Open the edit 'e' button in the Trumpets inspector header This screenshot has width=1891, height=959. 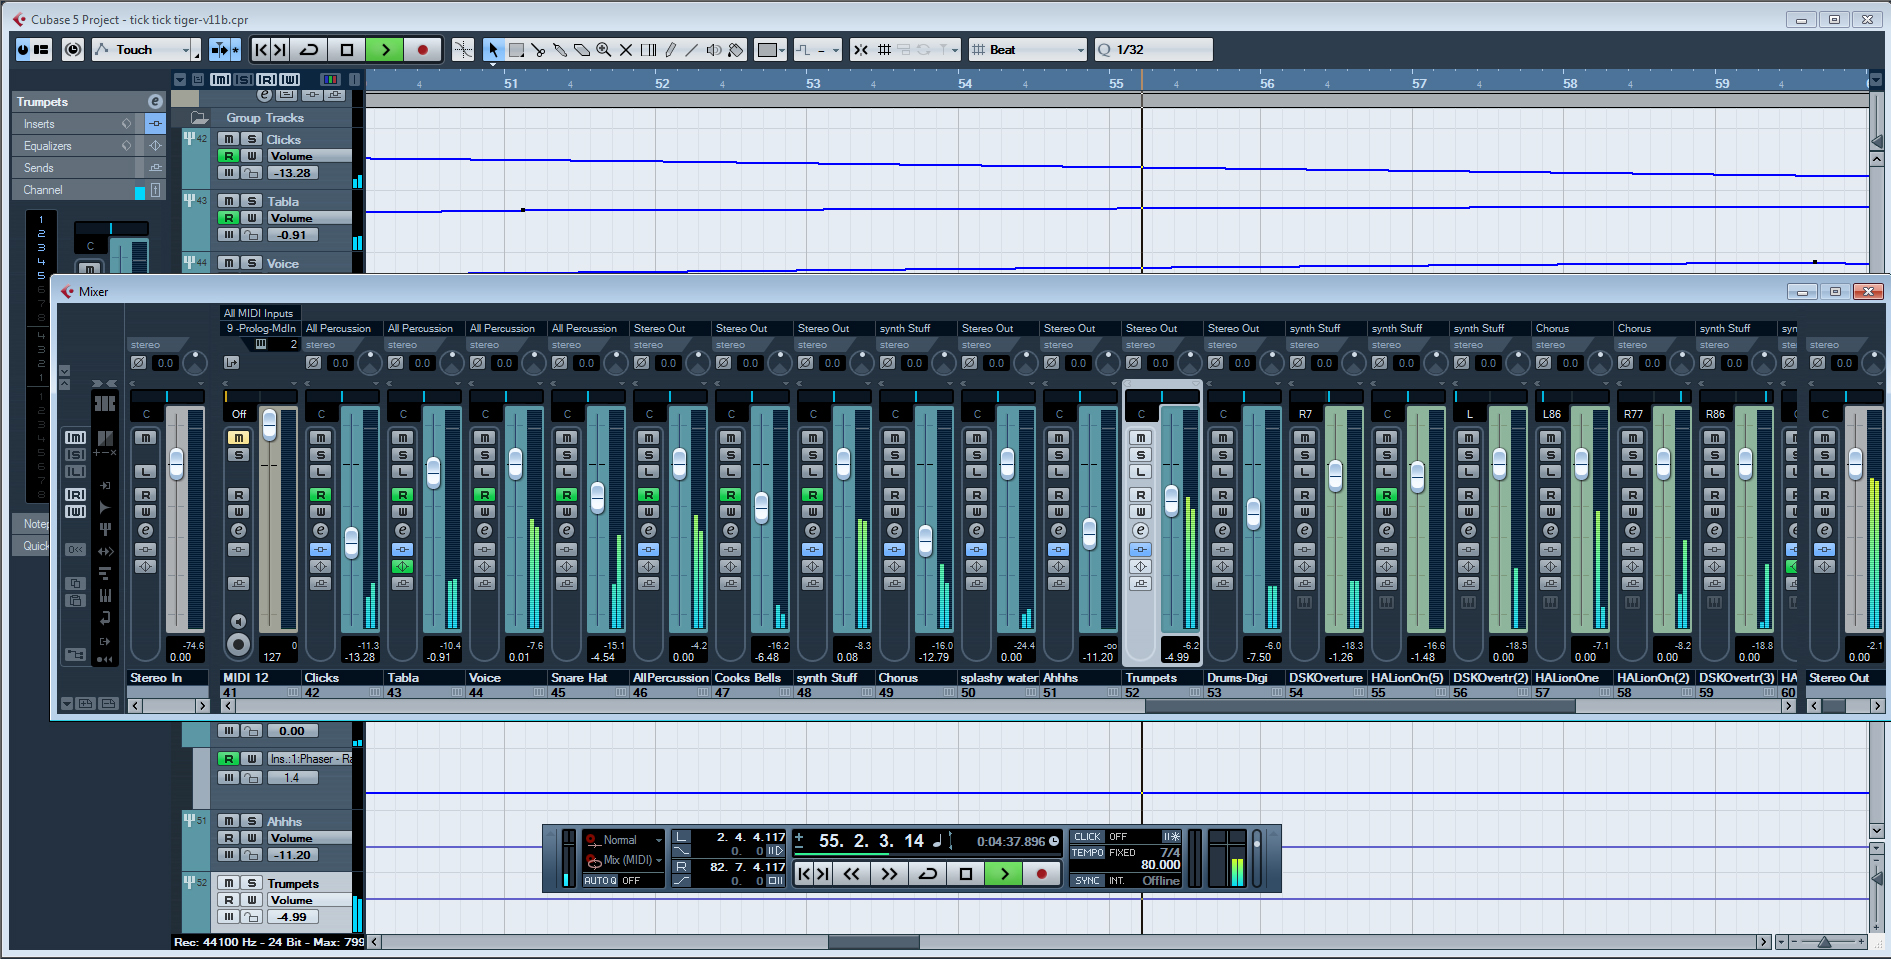155,101
